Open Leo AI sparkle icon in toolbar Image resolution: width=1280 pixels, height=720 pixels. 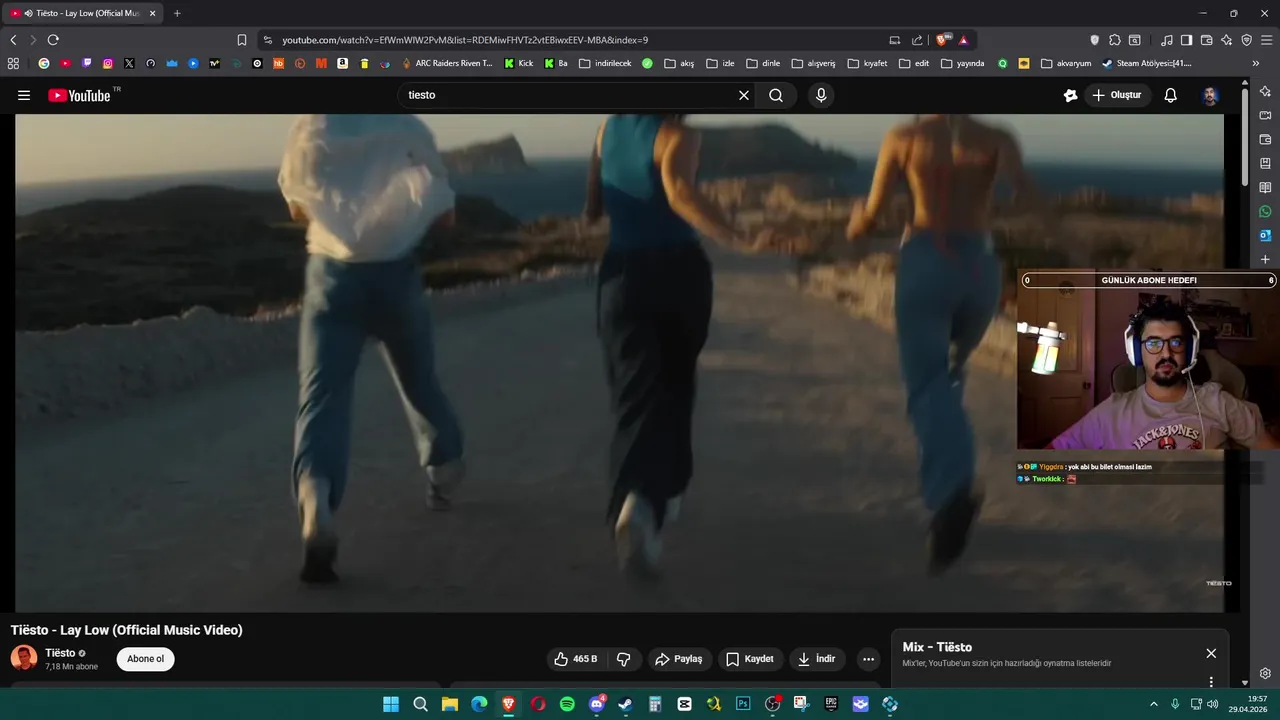pos(1226,40)
